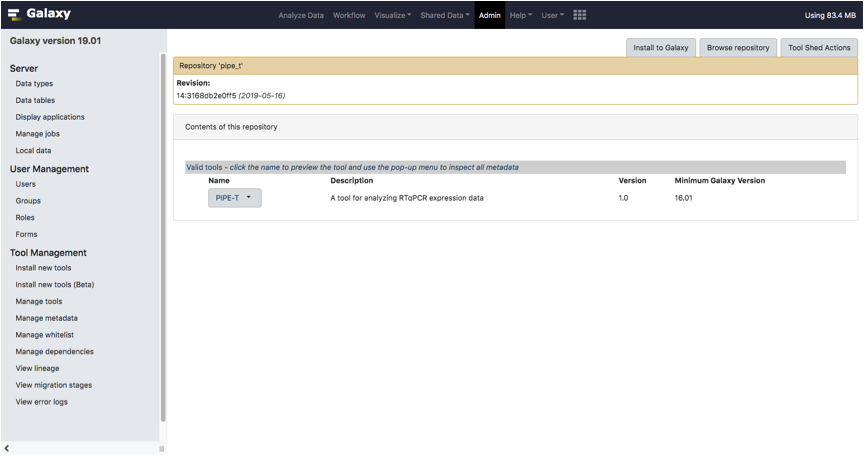
Task: Click the left panel resize handle icon
Action: click(x=161, y=449)
